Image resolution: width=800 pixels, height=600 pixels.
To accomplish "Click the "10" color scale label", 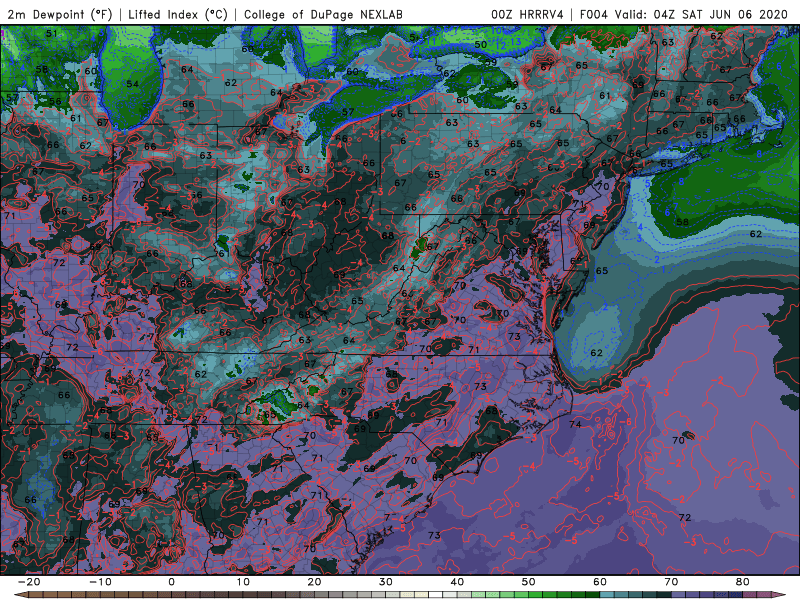I will [x=243, y=582].
